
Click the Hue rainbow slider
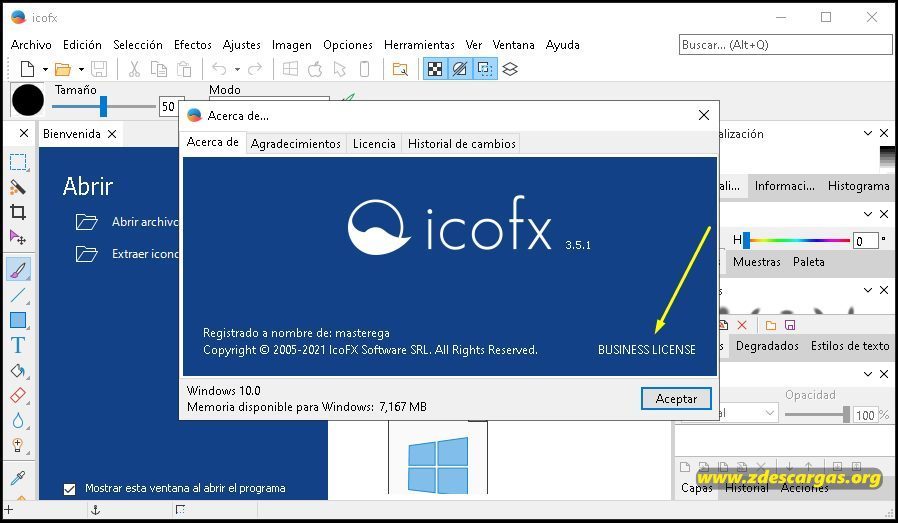tap(796, 241)
